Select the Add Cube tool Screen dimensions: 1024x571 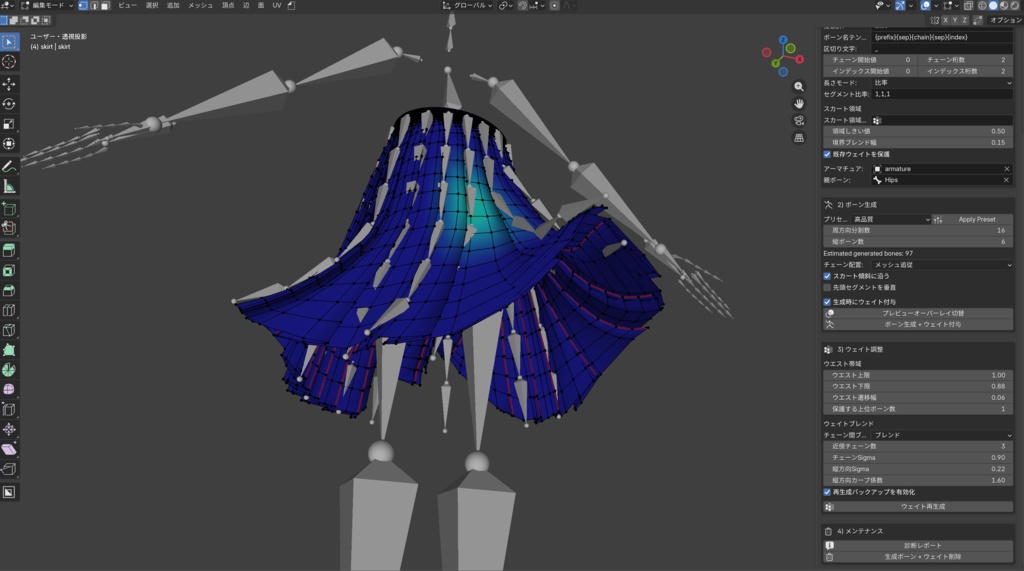pyautogui.click(x=9, y=209)
